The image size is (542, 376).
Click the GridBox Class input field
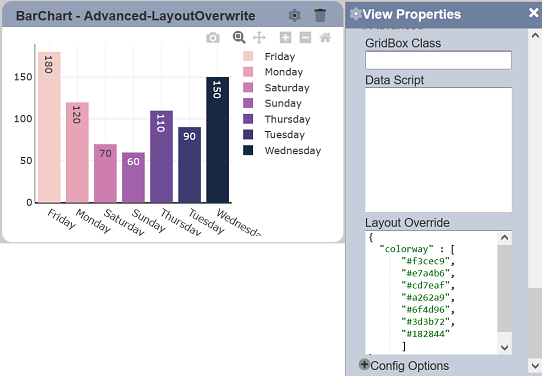click(x=438, y=60)
